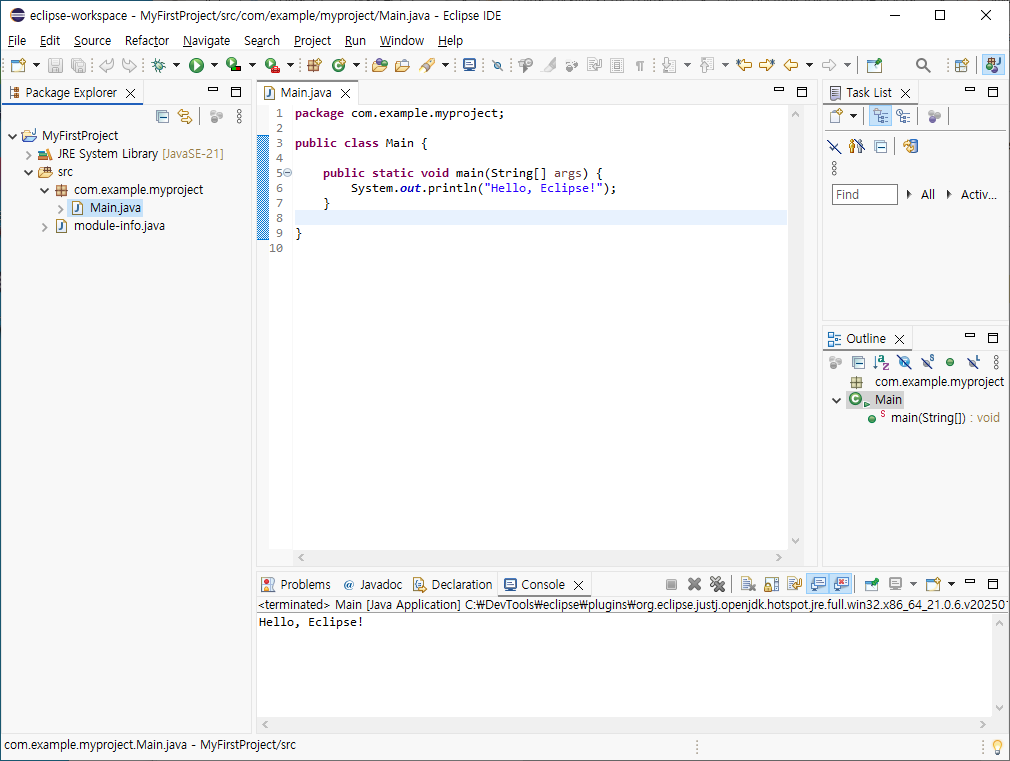Image resolution: width=1010 pixels, height=761 pixels.
Task: Toggle Scroll Lock in Console
Action: (771, 584)
